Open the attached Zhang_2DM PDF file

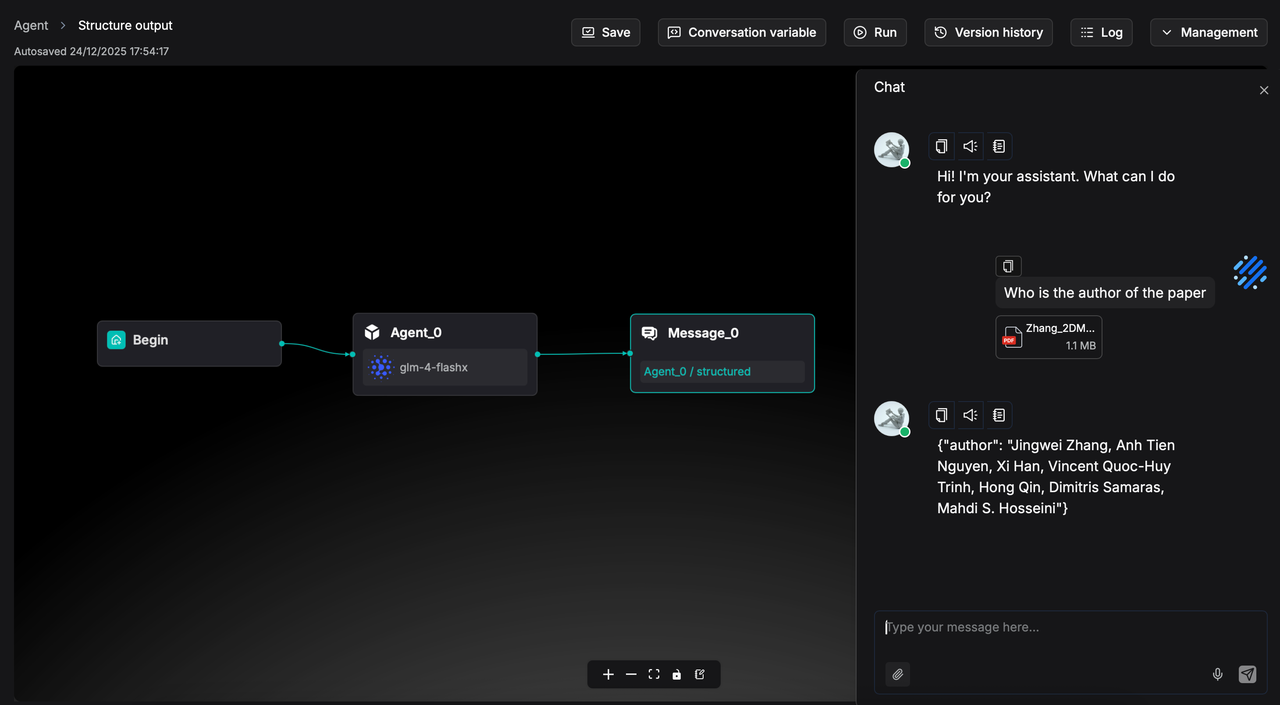(1048, 337)
